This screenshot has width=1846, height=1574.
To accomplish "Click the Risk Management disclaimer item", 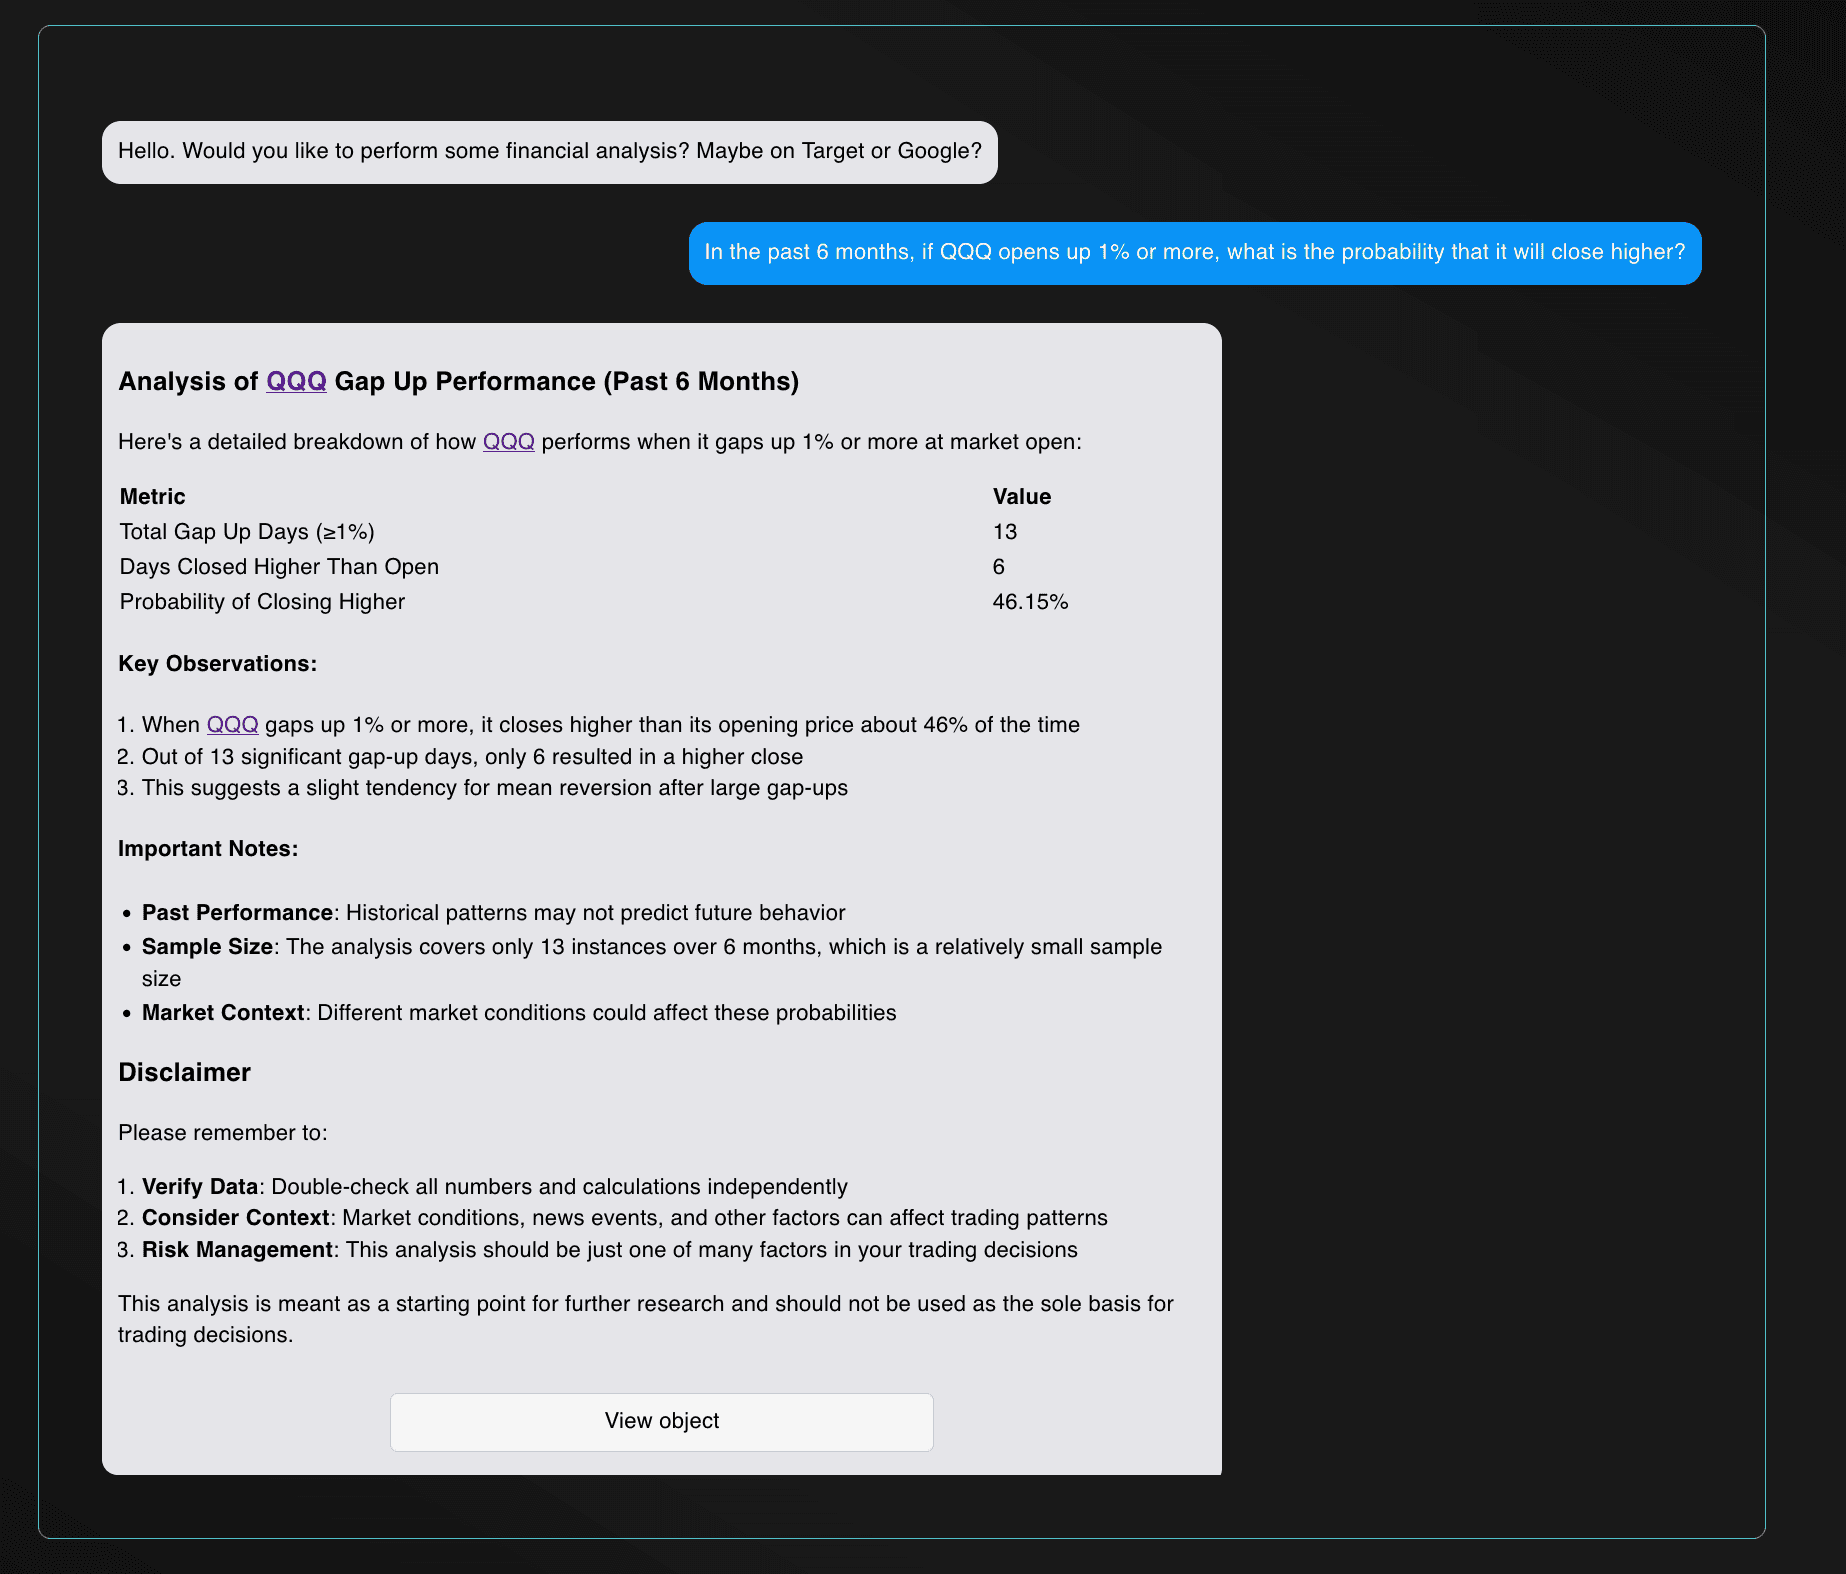I will coord(610,1250).
